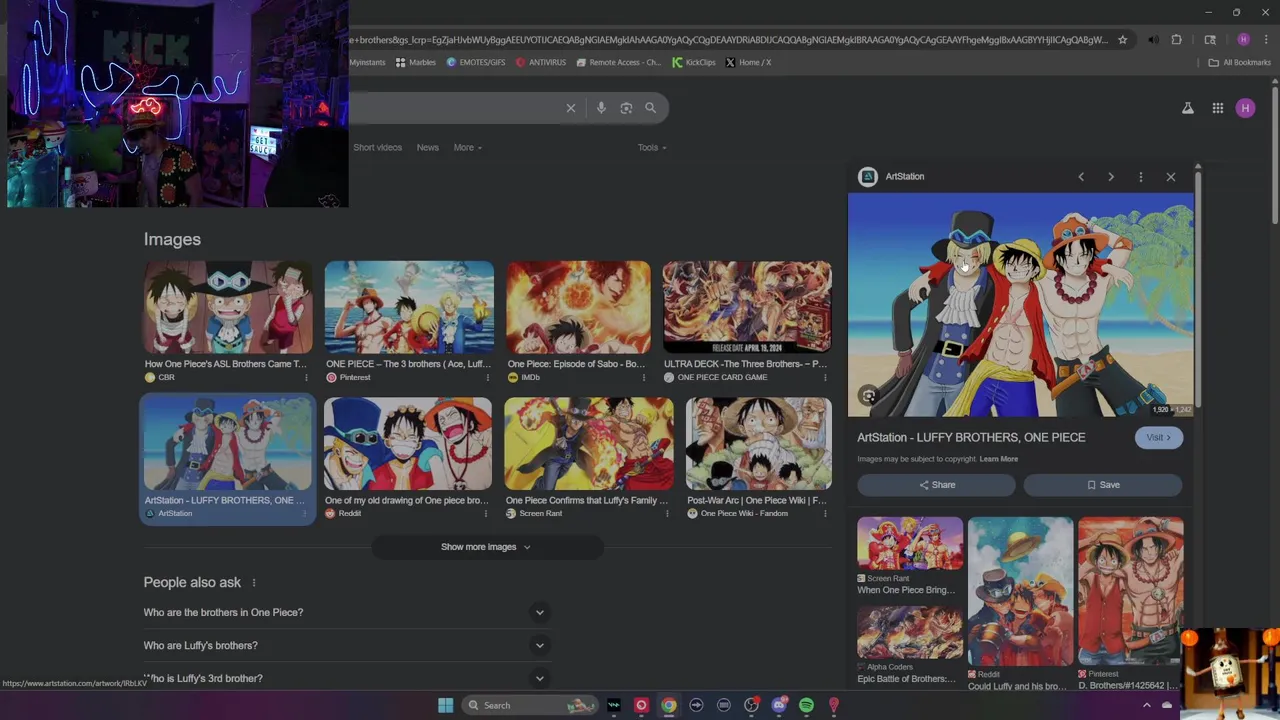Open the KickClips bookmark

[x=694, y=62]
